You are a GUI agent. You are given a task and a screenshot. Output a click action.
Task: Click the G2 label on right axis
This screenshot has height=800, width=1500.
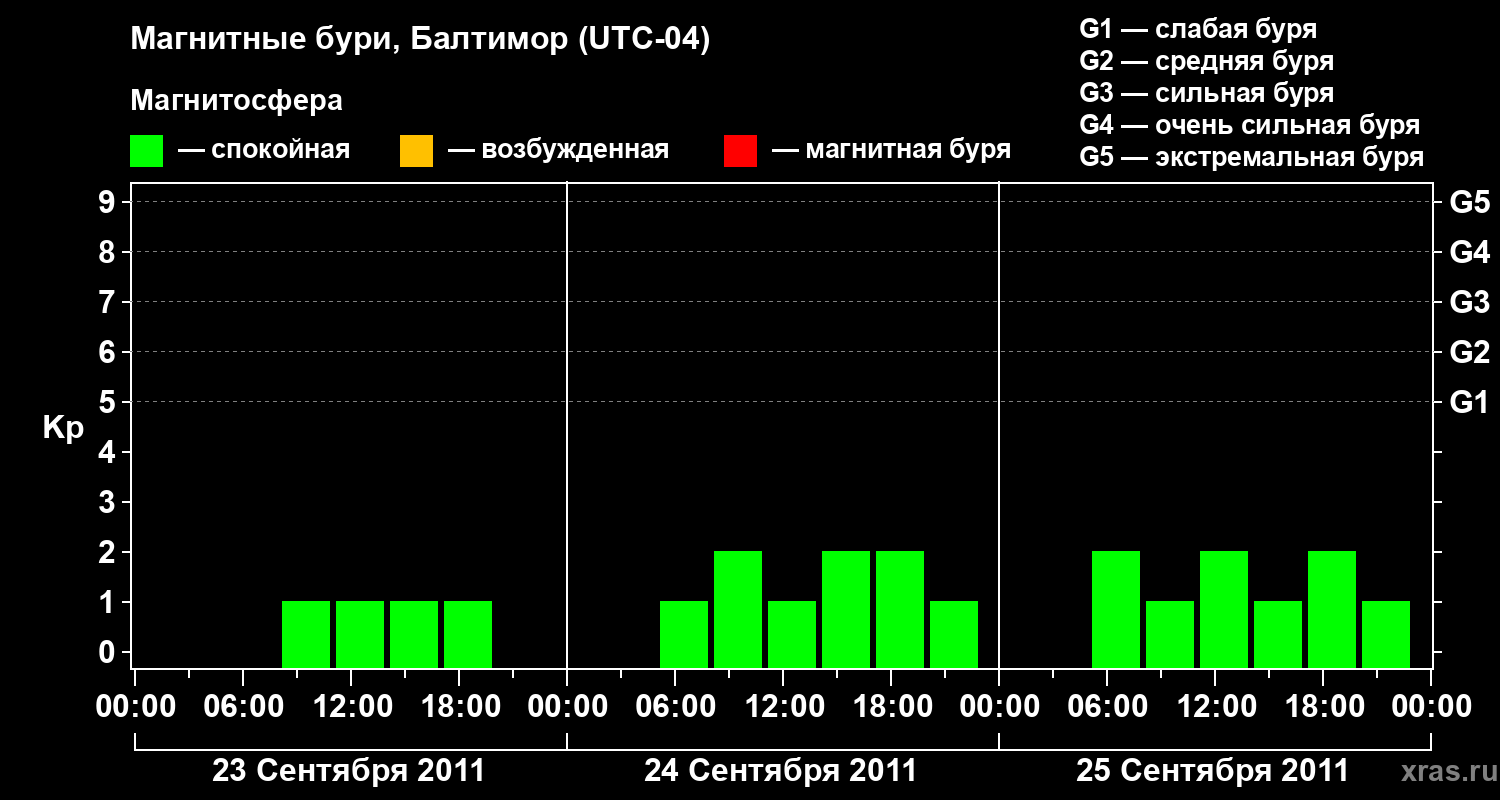coord(1469,352)
